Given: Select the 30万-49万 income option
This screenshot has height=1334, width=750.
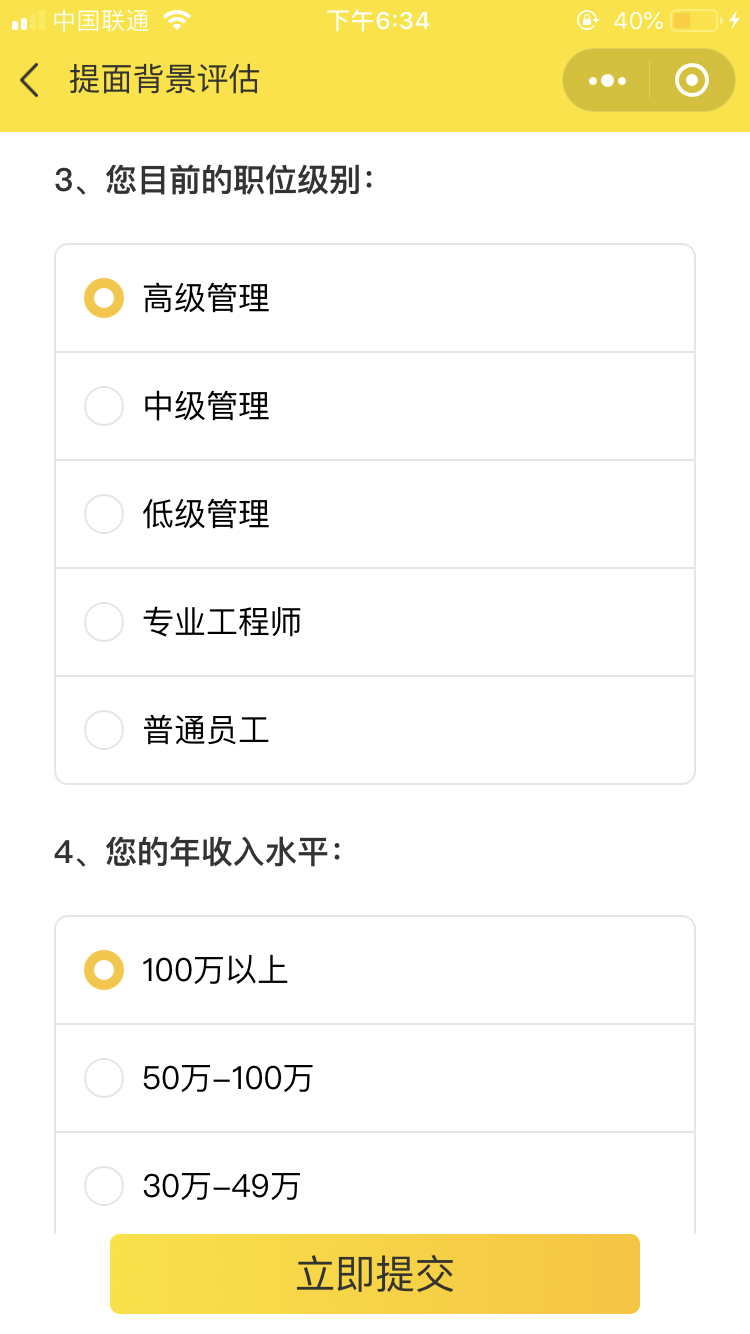Looking at the screenshot, I should tap(104, 1186).
